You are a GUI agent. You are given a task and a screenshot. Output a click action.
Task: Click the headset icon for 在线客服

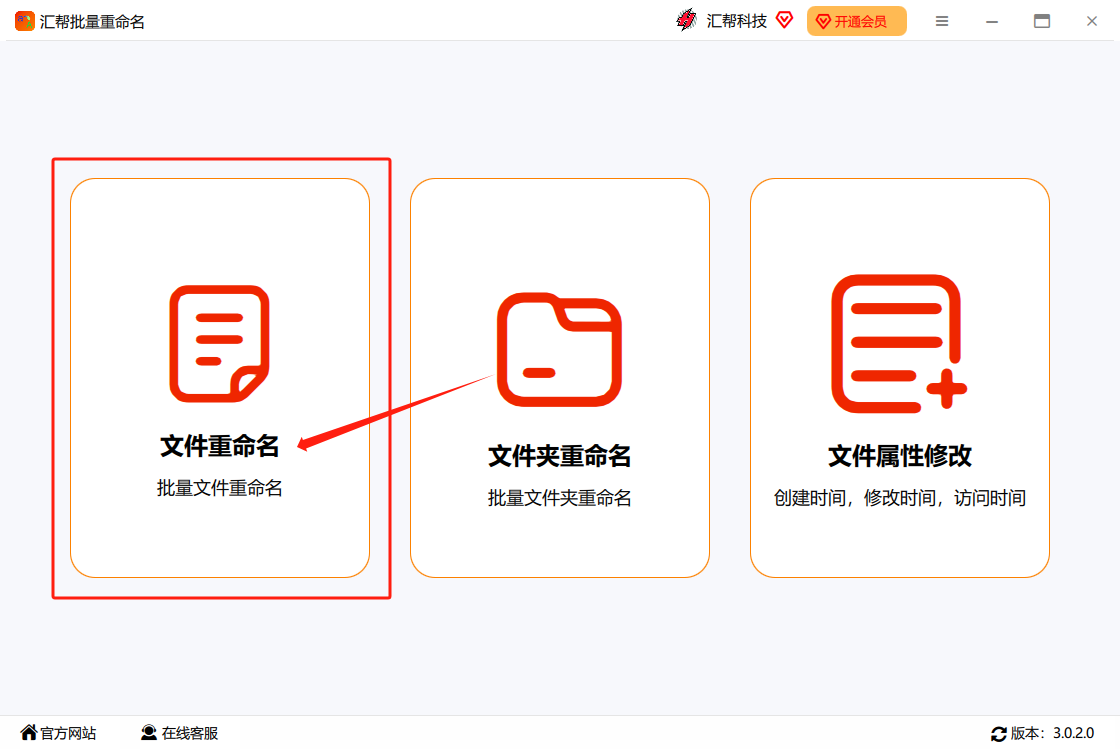[x=149, y=733]
